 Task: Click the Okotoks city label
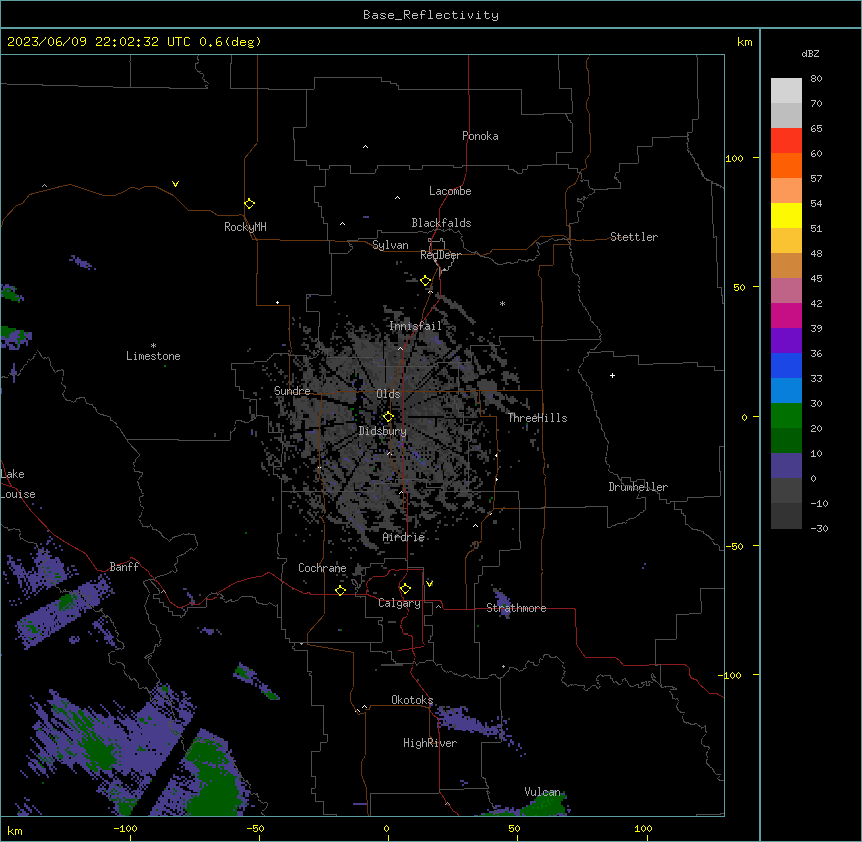pyautogui.click(x=412, y=700)
